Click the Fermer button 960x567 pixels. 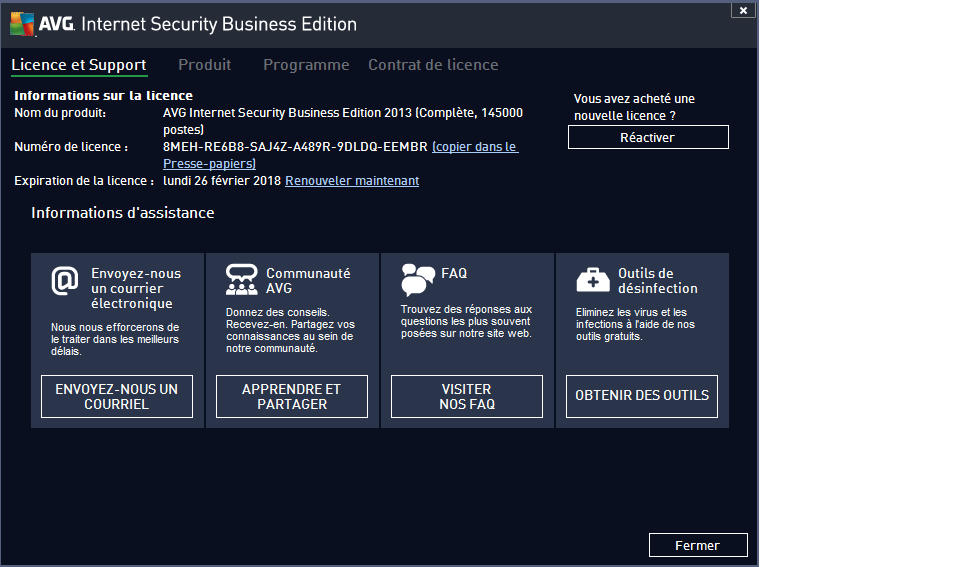click(698, 545)
